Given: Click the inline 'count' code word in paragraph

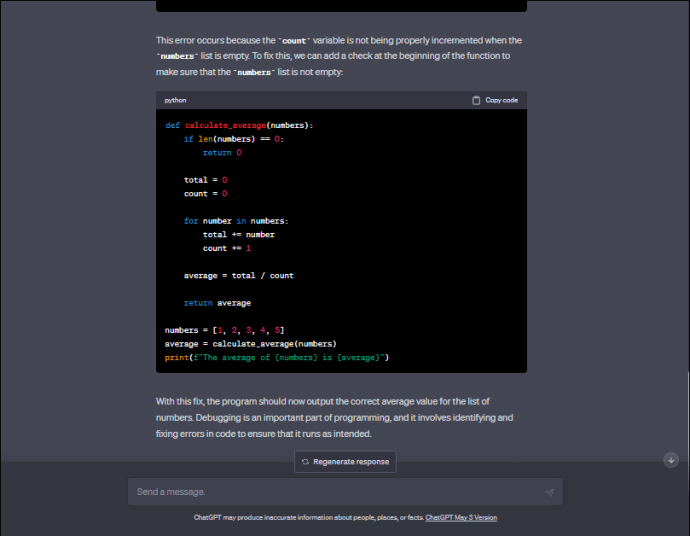Looking at the screenshot, I should (x=294, y=40).
